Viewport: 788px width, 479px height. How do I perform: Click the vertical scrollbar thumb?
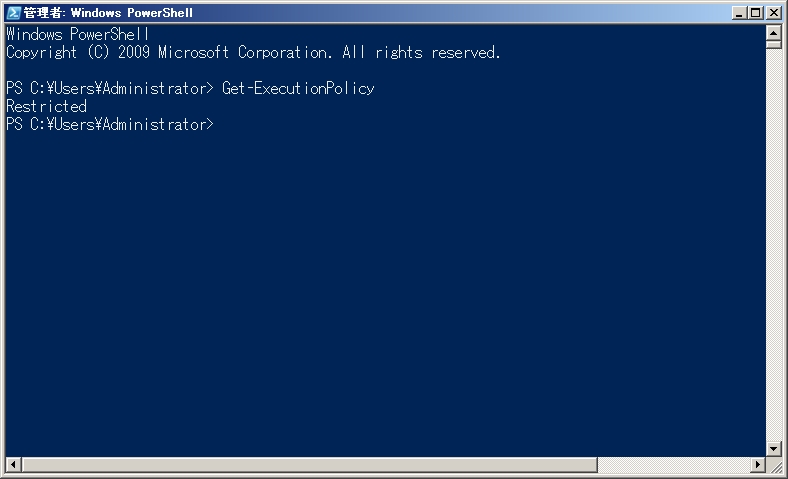[773, 44]
